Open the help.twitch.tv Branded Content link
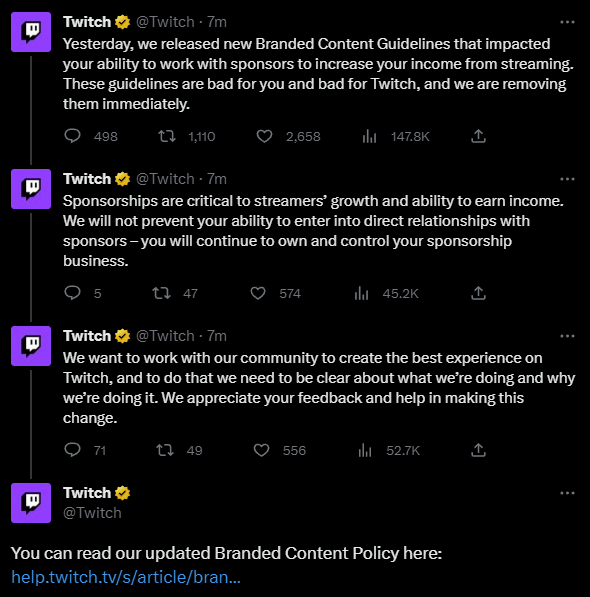Viewport: 590px width, 597px height. (126, 577)
